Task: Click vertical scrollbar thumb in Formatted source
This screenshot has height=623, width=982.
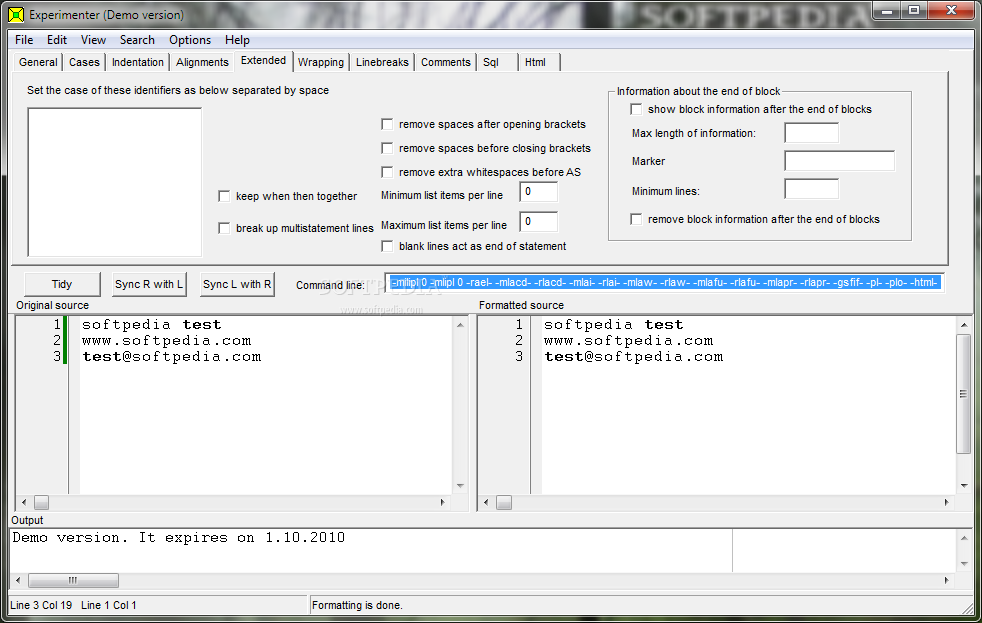Action: 964,394
